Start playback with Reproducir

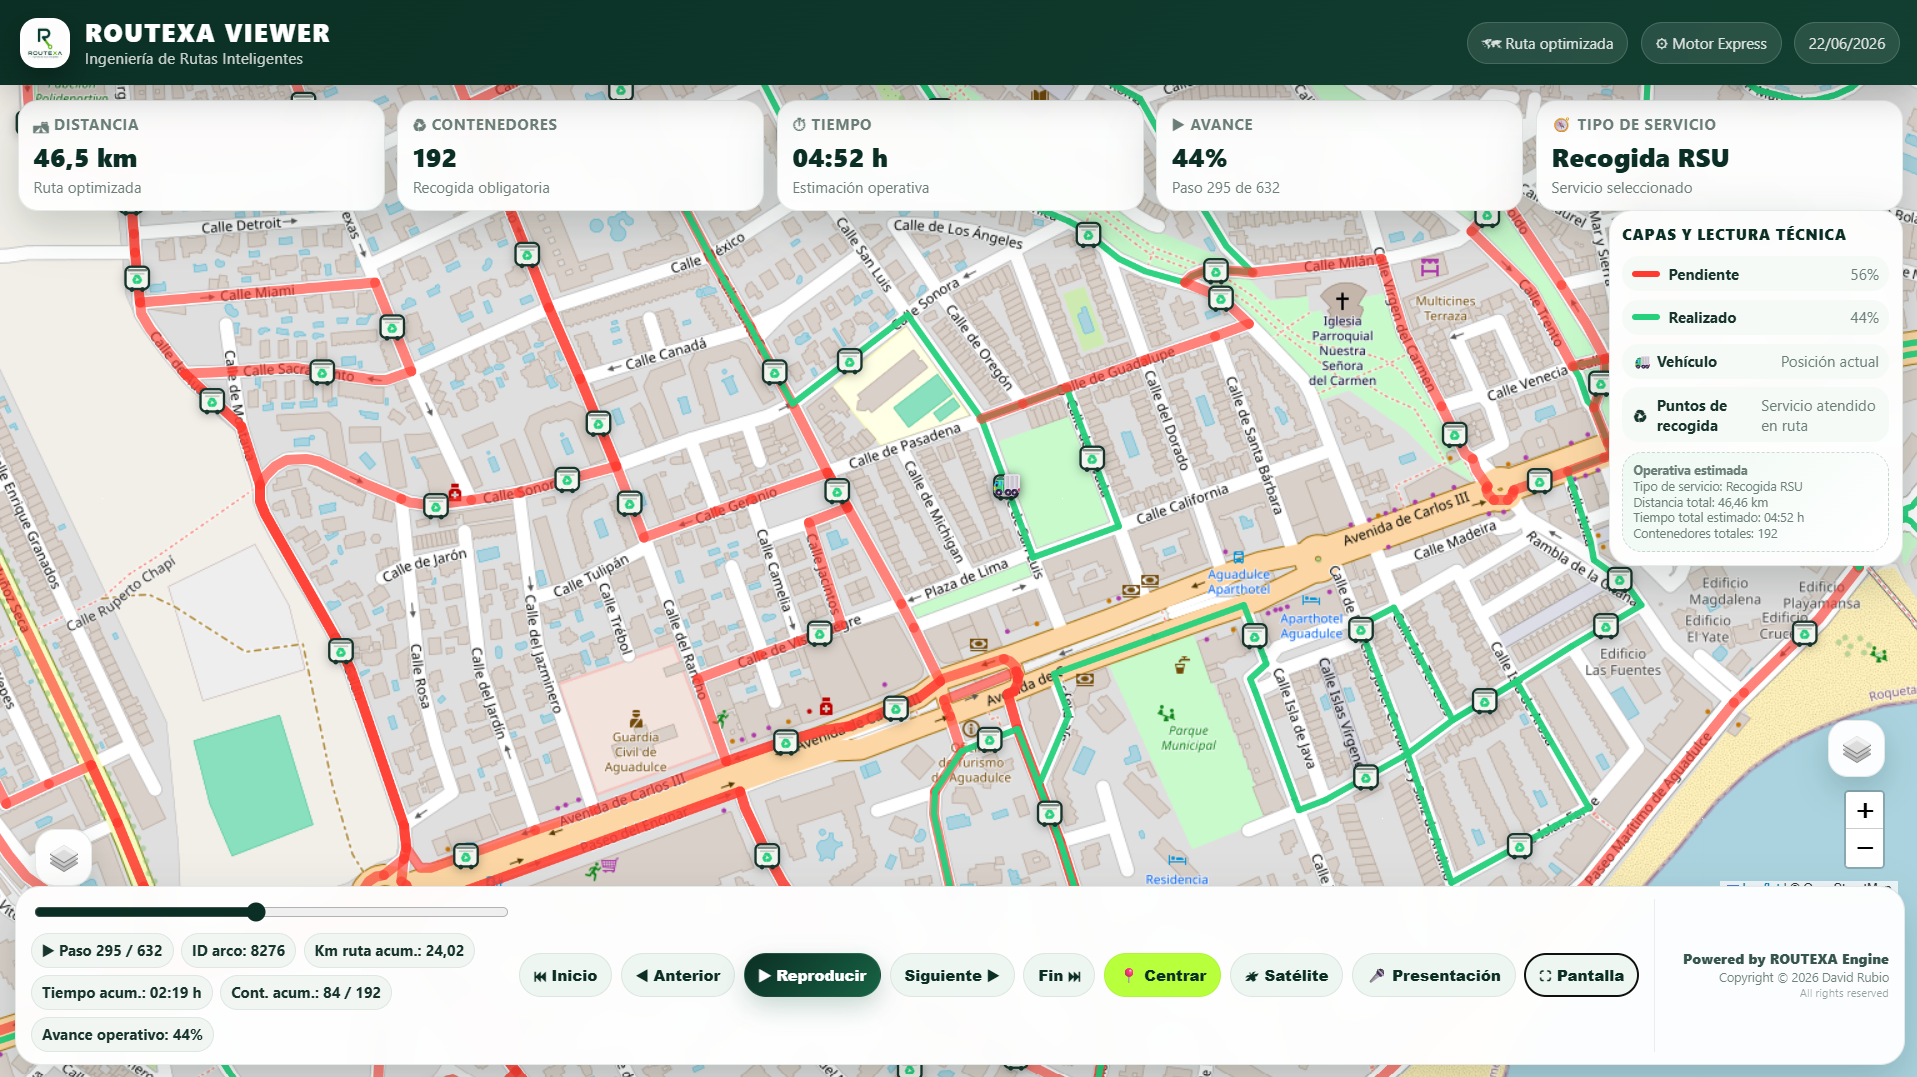coord(812,975)
